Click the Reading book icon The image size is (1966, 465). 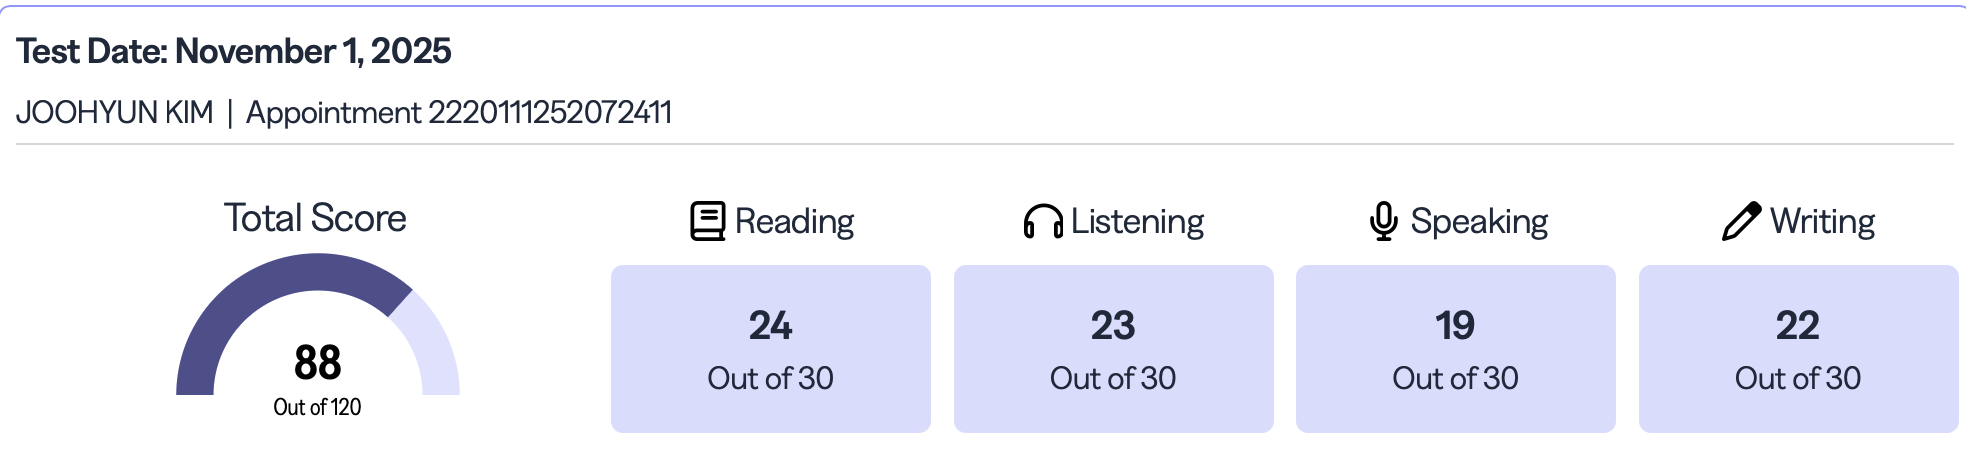708,221
